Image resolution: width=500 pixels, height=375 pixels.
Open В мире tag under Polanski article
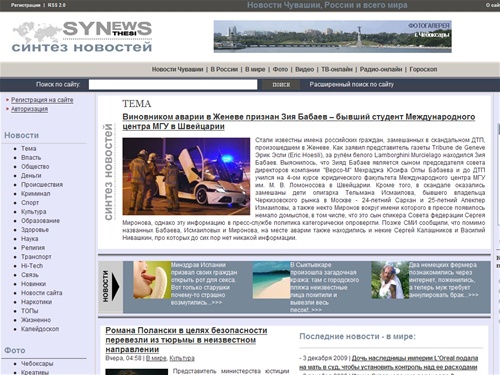156,358
